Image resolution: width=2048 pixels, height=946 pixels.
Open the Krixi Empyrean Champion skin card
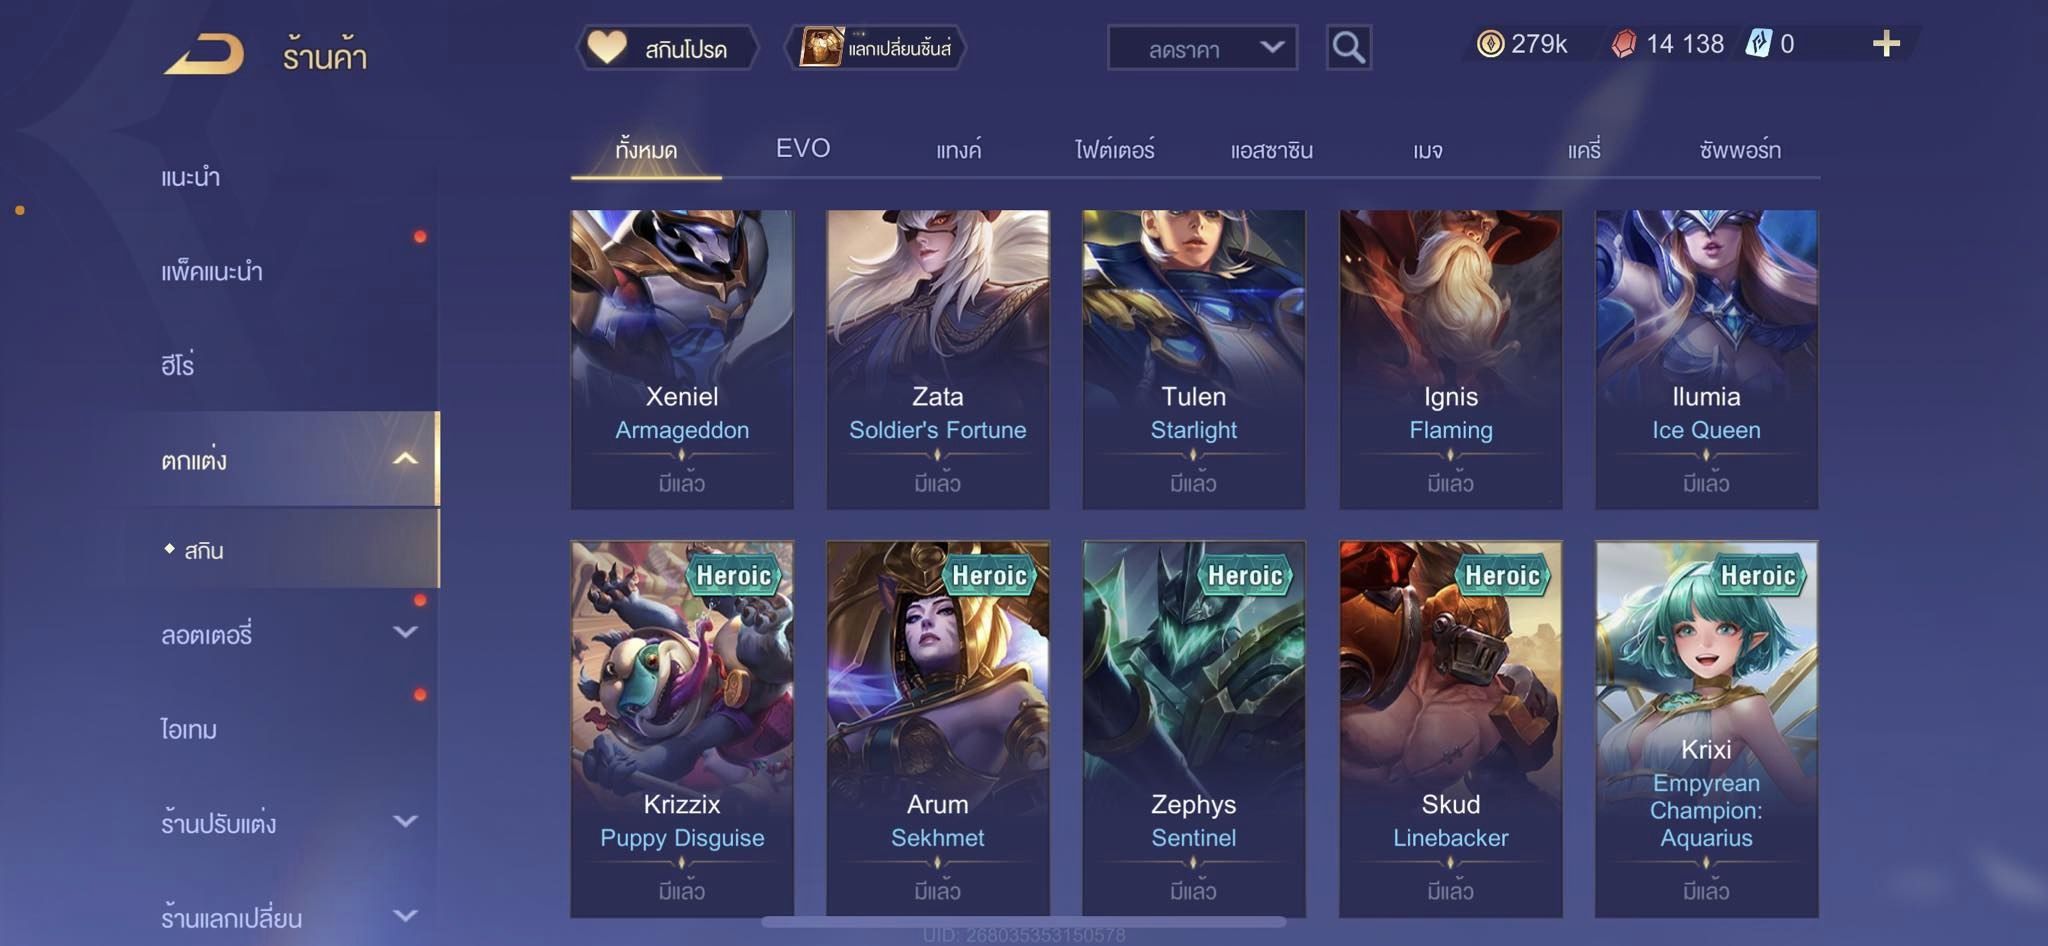[1706, 729]
